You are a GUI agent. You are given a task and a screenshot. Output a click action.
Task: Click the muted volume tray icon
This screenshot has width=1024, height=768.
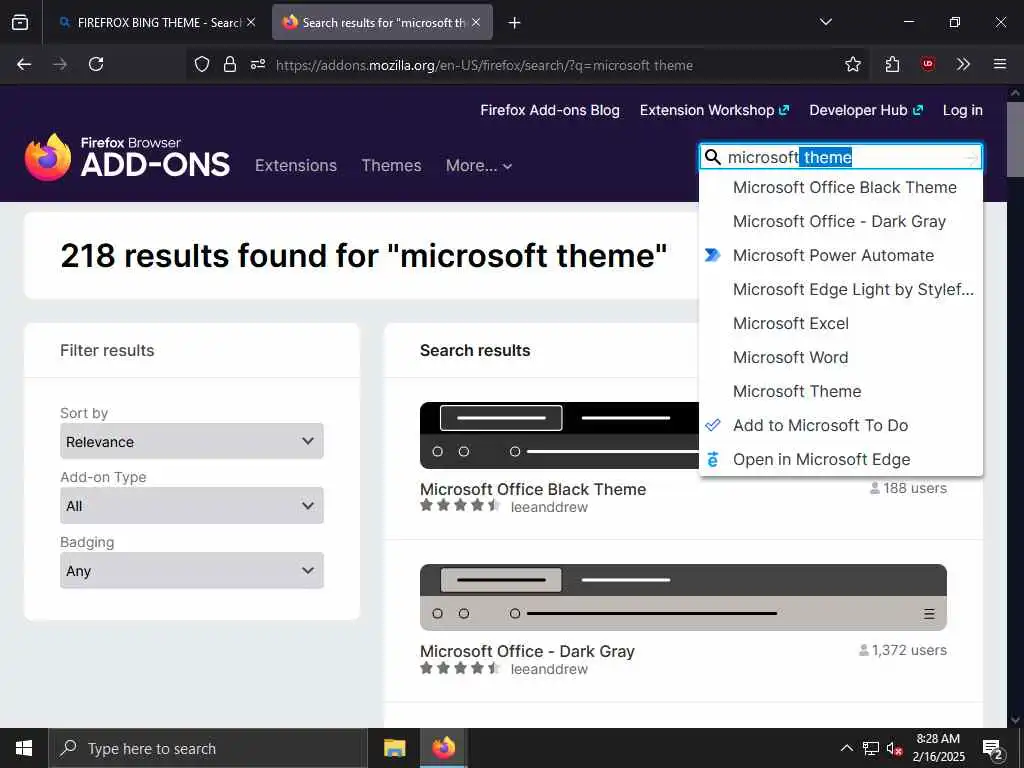point(894,749)
